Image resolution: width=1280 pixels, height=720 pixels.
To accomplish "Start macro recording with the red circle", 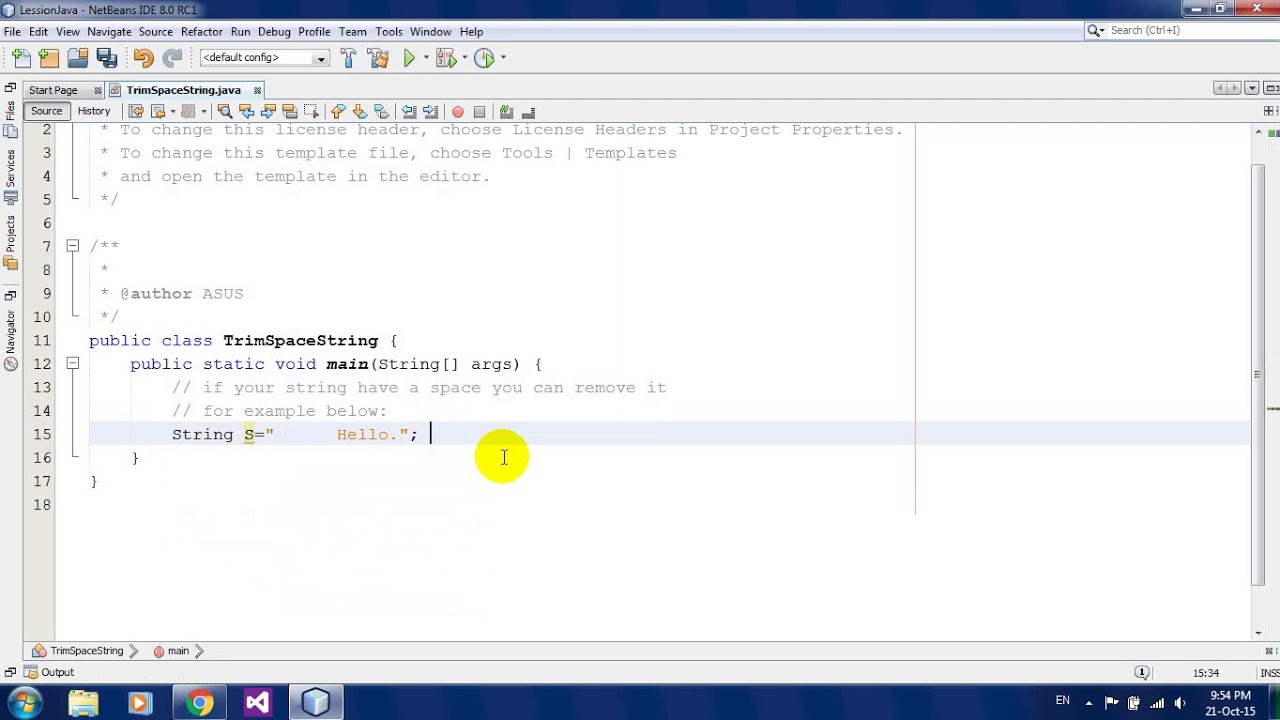I will (458, 111).
